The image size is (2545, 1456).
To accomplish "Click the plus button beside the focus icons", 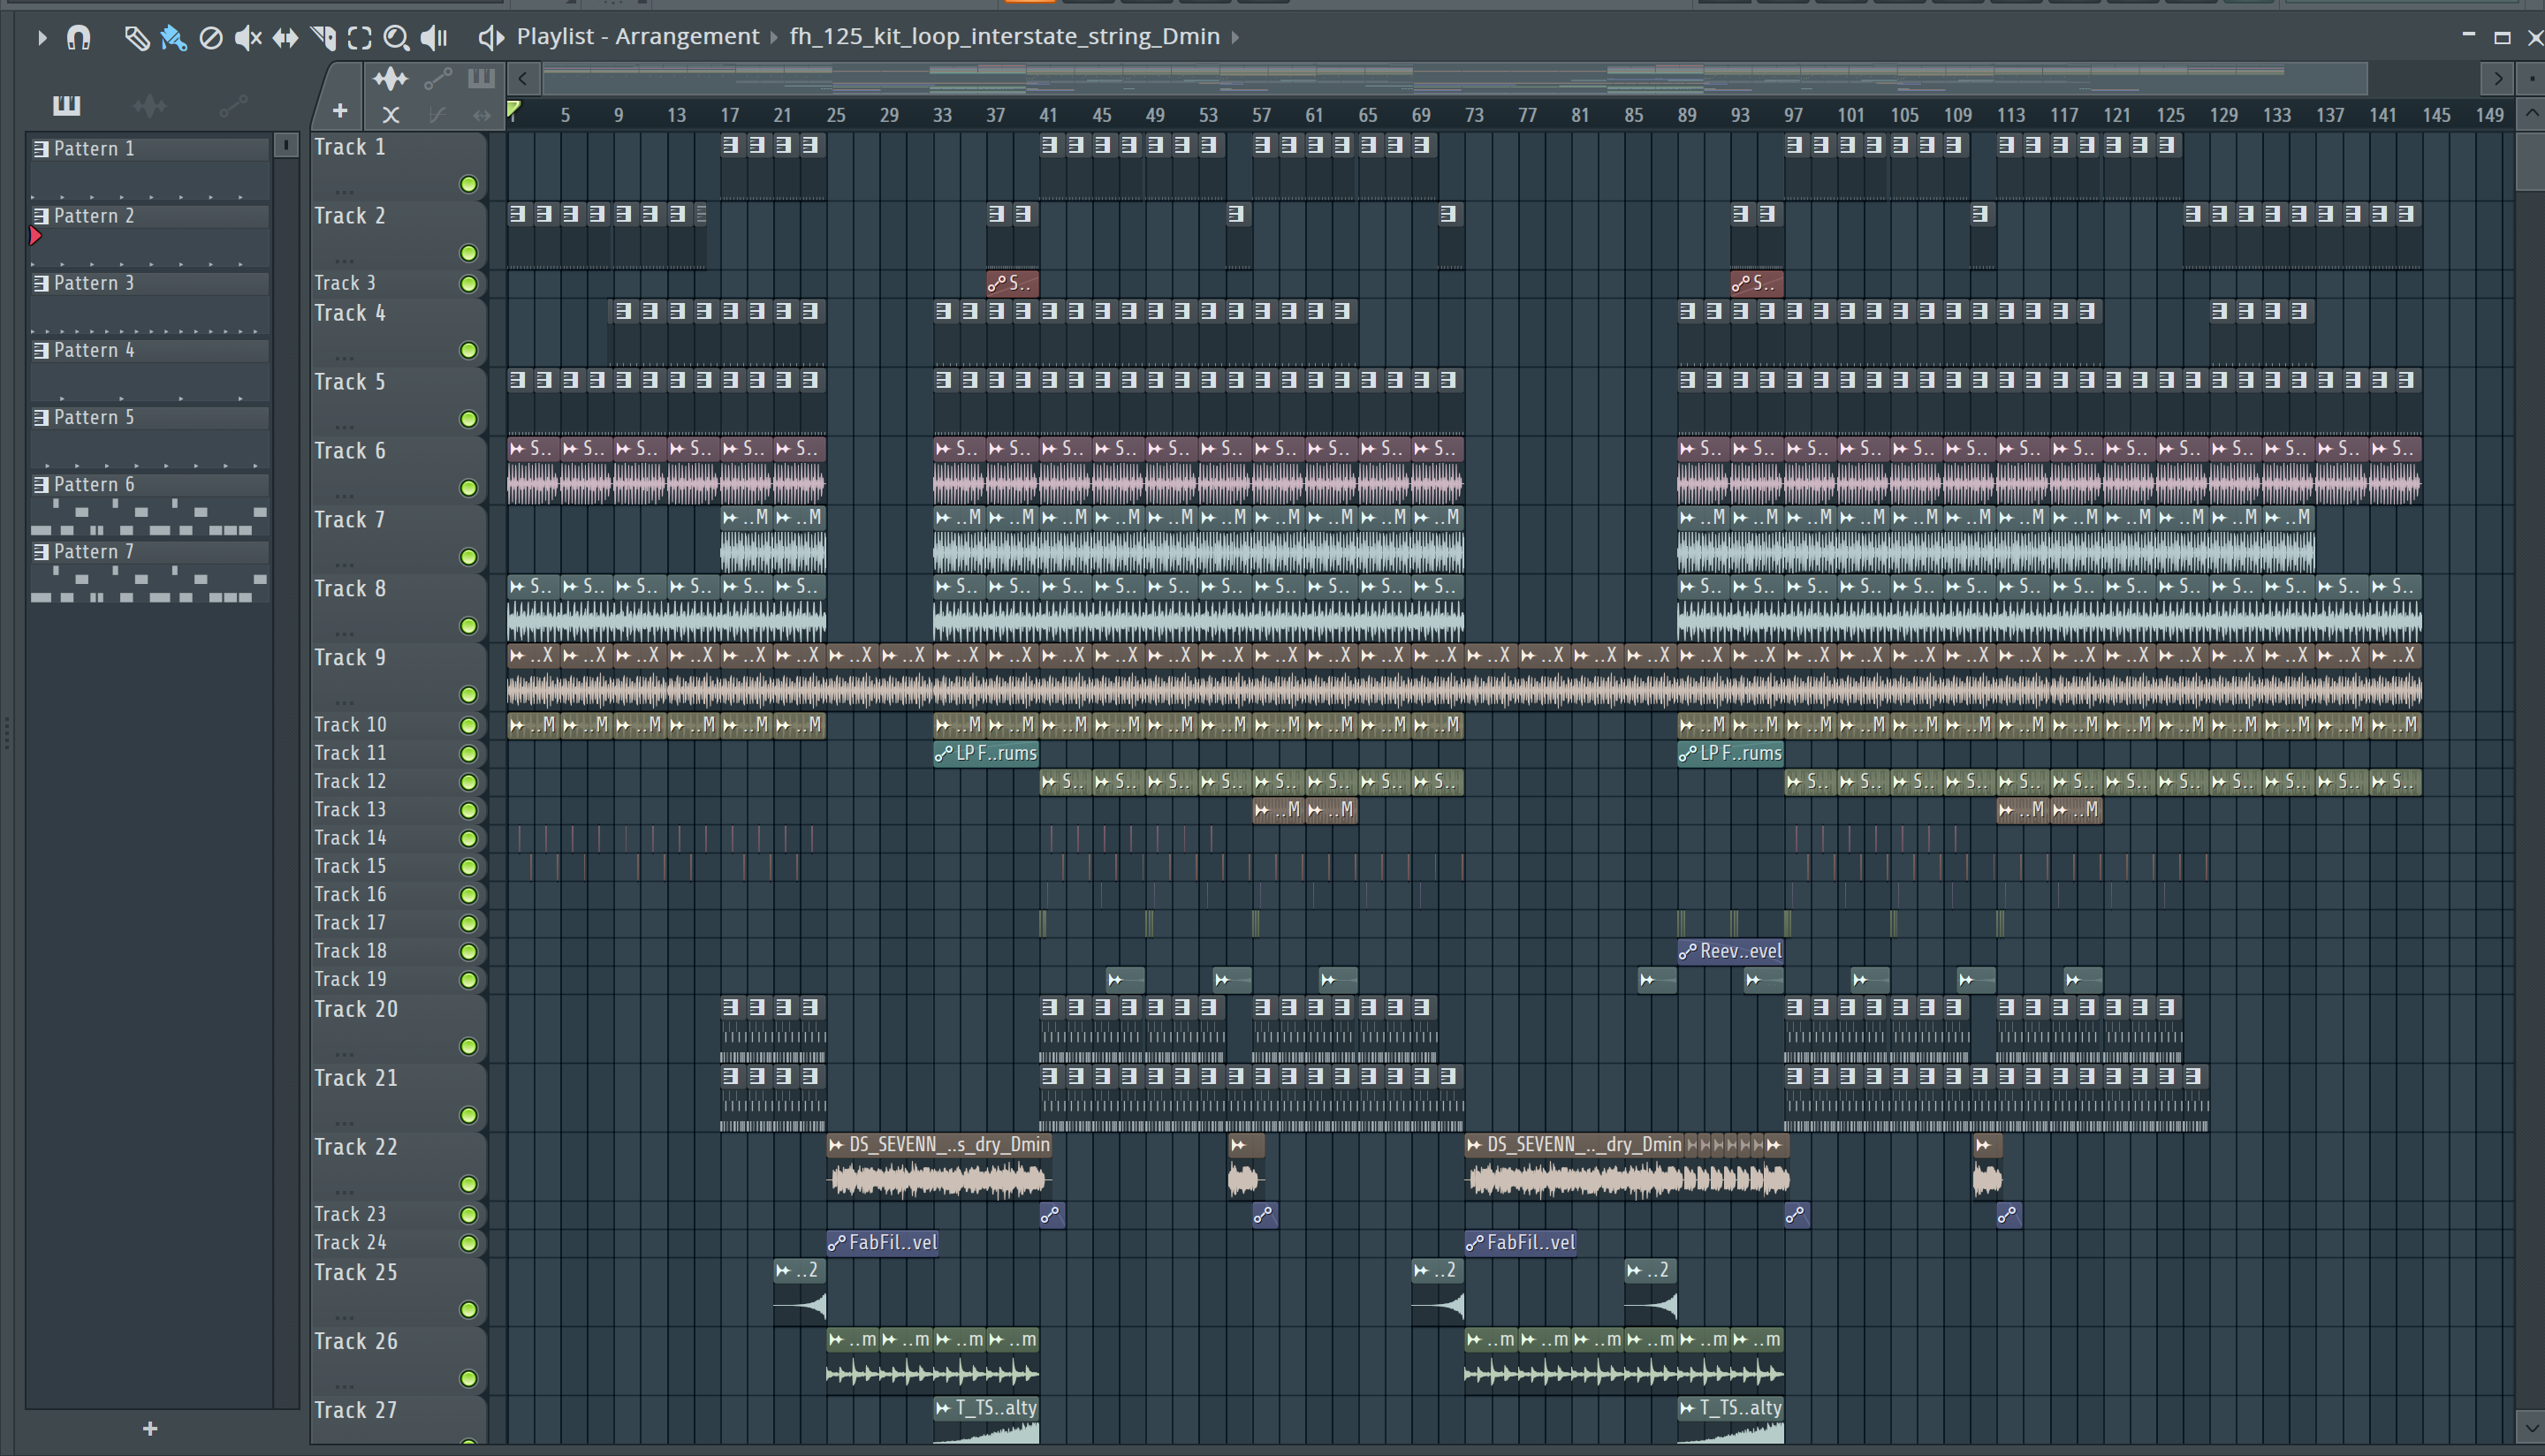I will pos(340,111).
